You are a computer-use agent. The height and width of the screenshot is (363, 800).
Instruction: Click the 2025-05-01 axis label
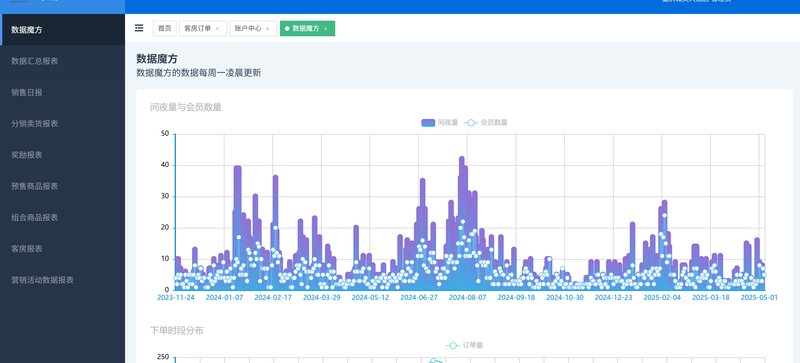tap(759, 298)
